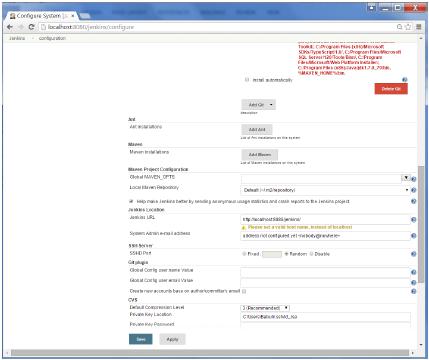Image resolution: width=429 pixels, height=360 pixels.
Task: Click the Add Maven button
Action: (x=260, y=155)
